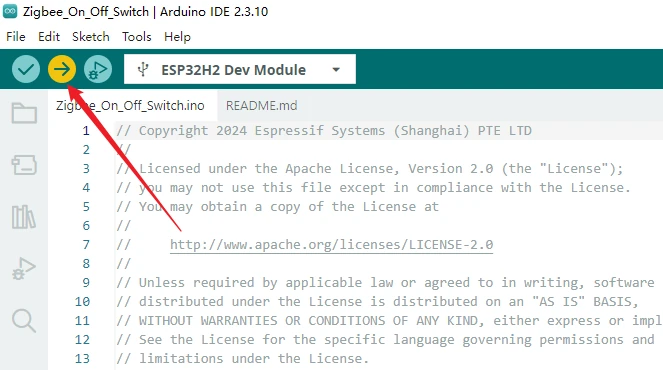Viewport: 663px width, 370px height.
Task: Click USB icon in board selector
Action: pyautogui.click(x=143, y=69)
